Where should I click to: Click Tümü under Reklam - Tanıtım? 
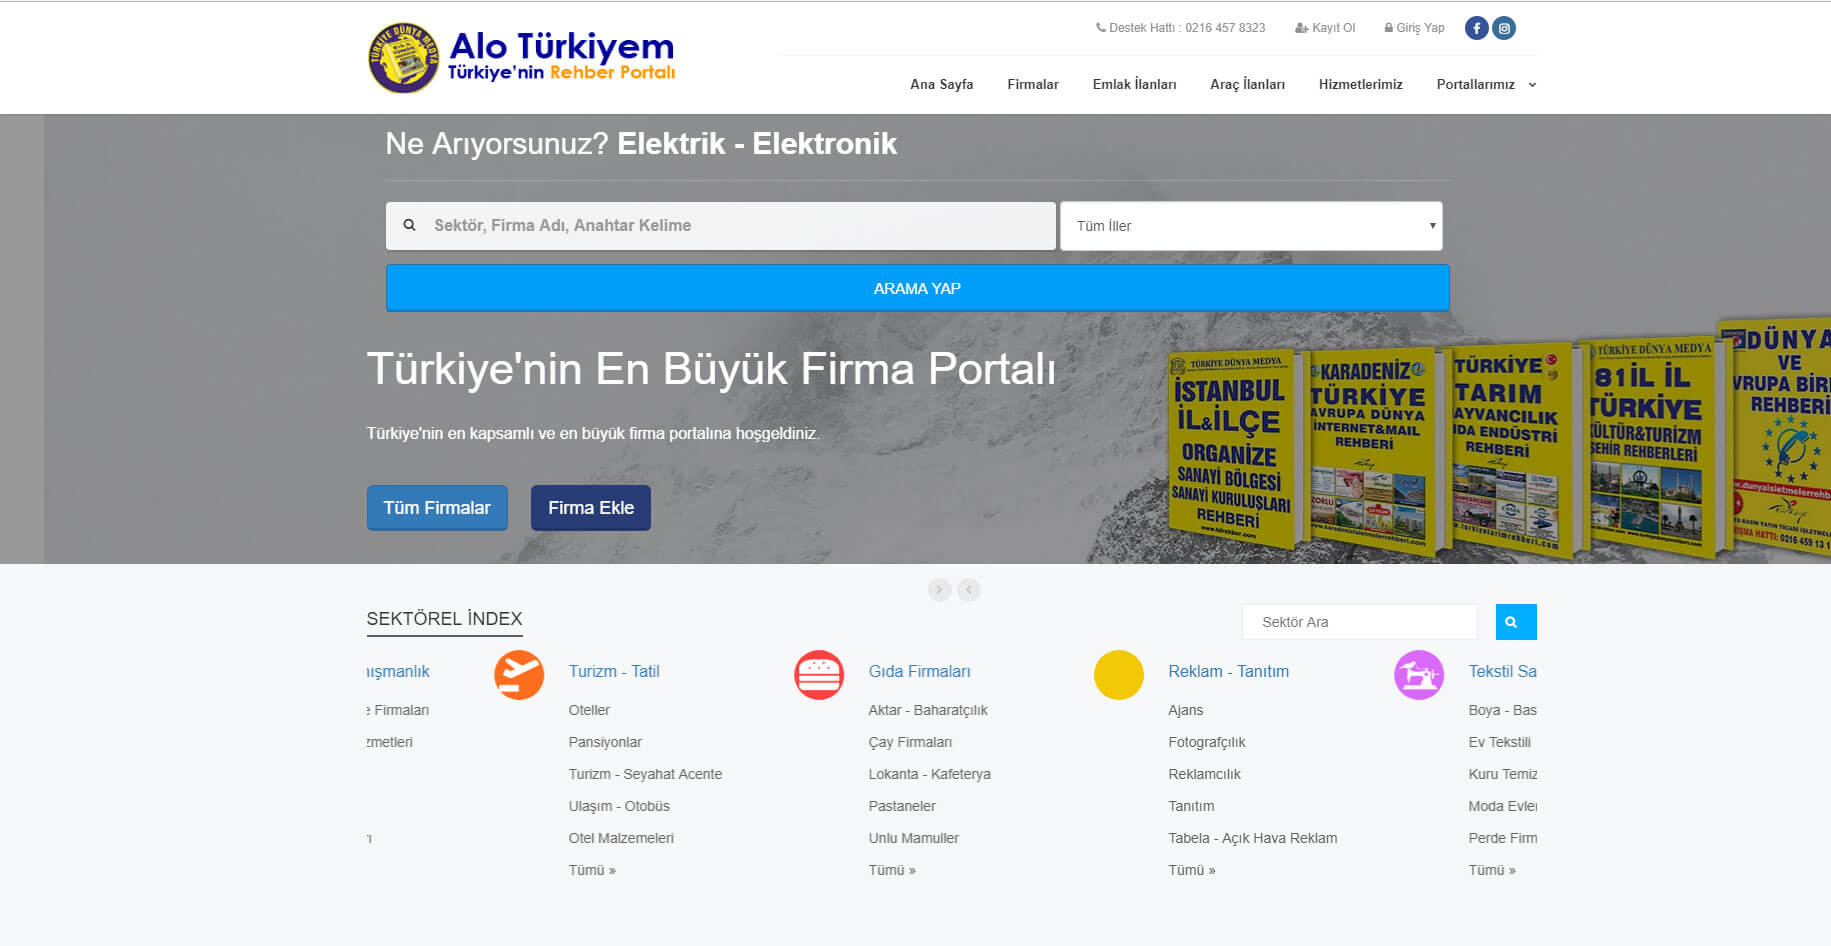pos(1192,870)
